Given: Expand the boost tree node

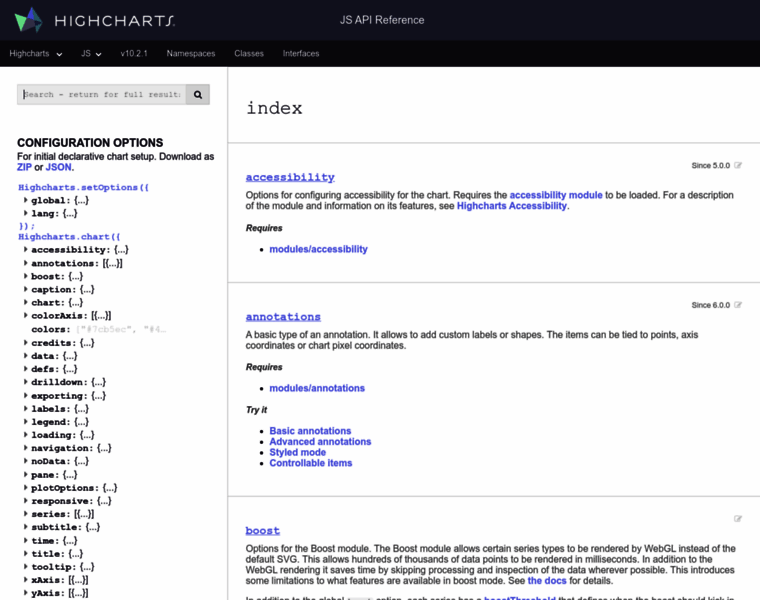Looking at the screenshot, I should [26, 276].
